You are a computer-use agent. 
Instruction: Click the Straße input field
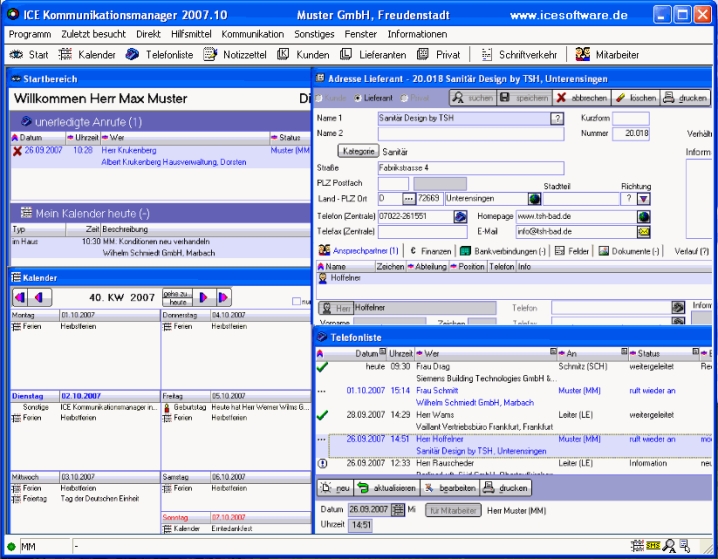pyautogui.click(x=470, y=168)
